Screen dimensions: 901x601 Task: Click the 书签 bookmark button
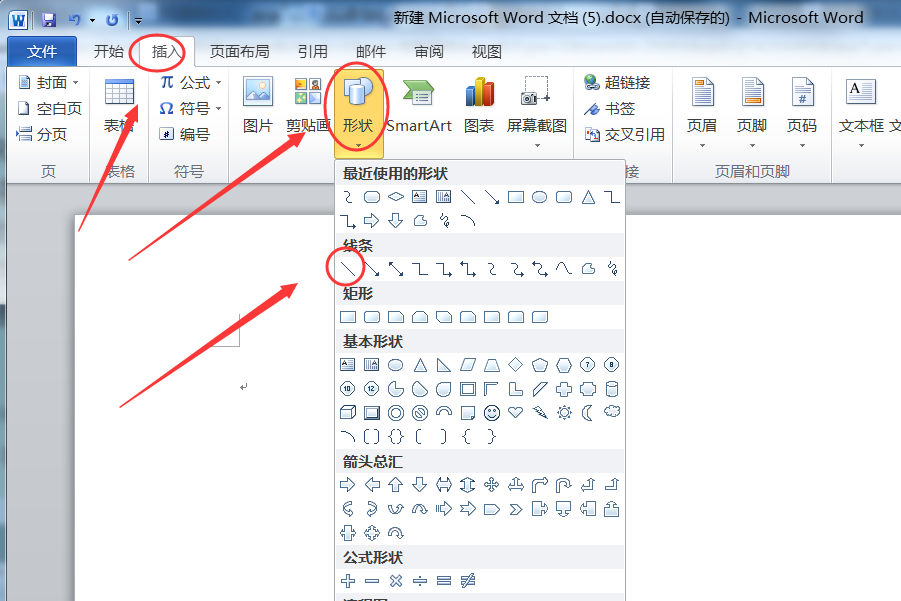[x=610, y=108]
